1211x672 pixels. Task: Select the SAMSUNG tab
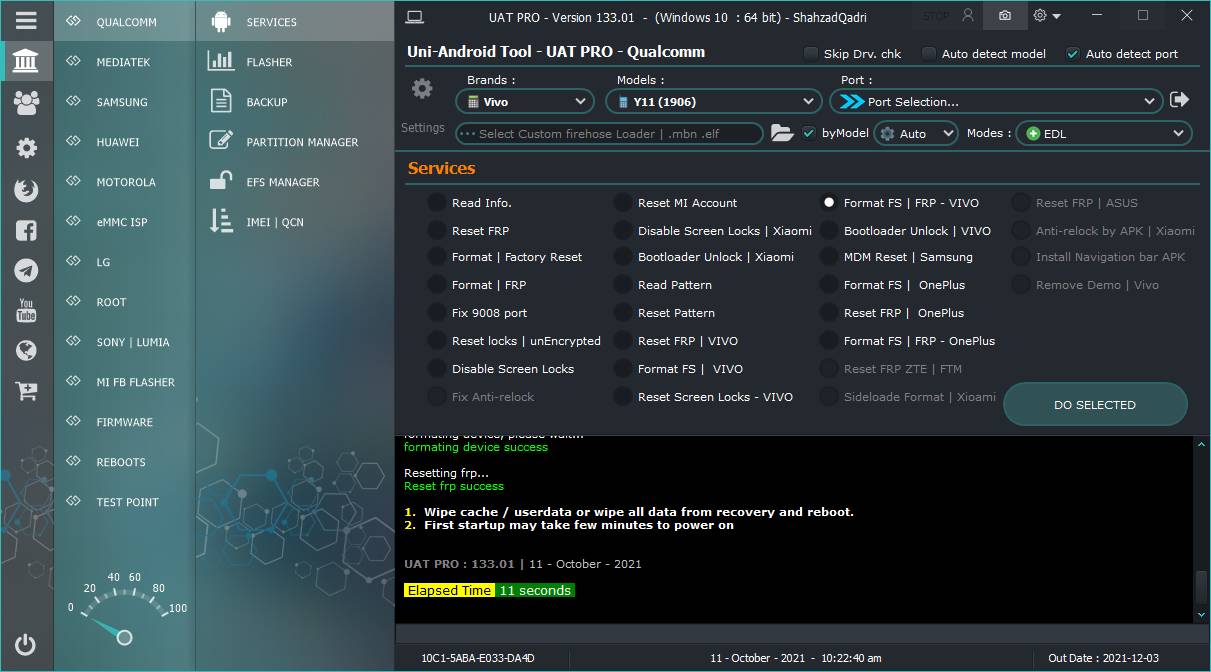tap(124, 102)
